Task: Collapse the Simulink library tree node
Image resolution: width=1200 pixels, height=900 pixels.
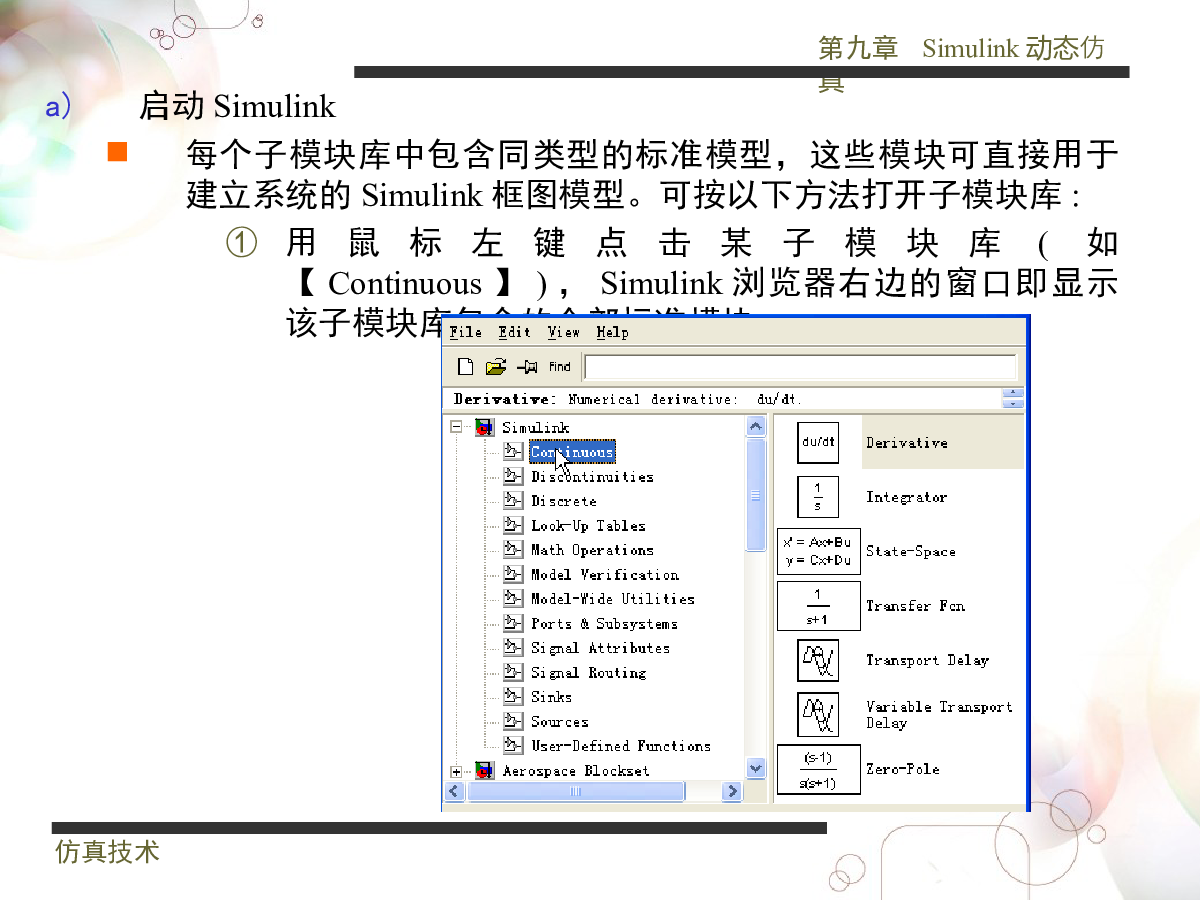Action: [x=456, y=427]
